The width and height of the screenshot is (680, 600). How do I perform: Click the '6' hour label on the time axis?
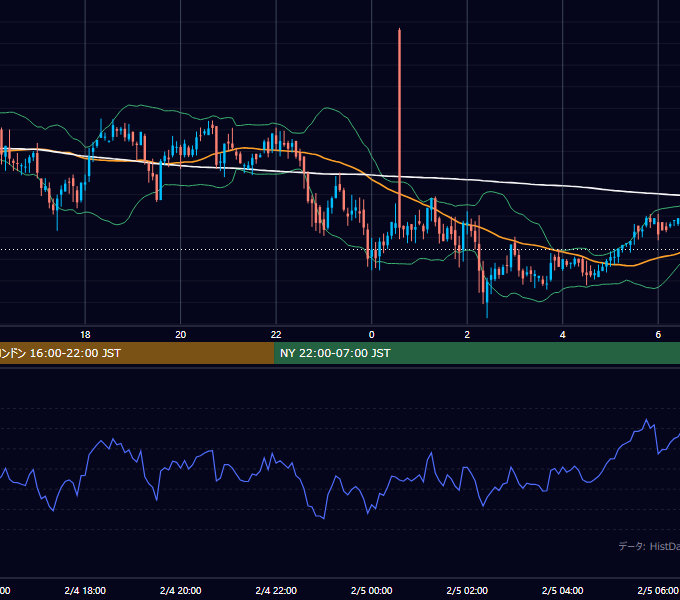[x=658, y=335]
